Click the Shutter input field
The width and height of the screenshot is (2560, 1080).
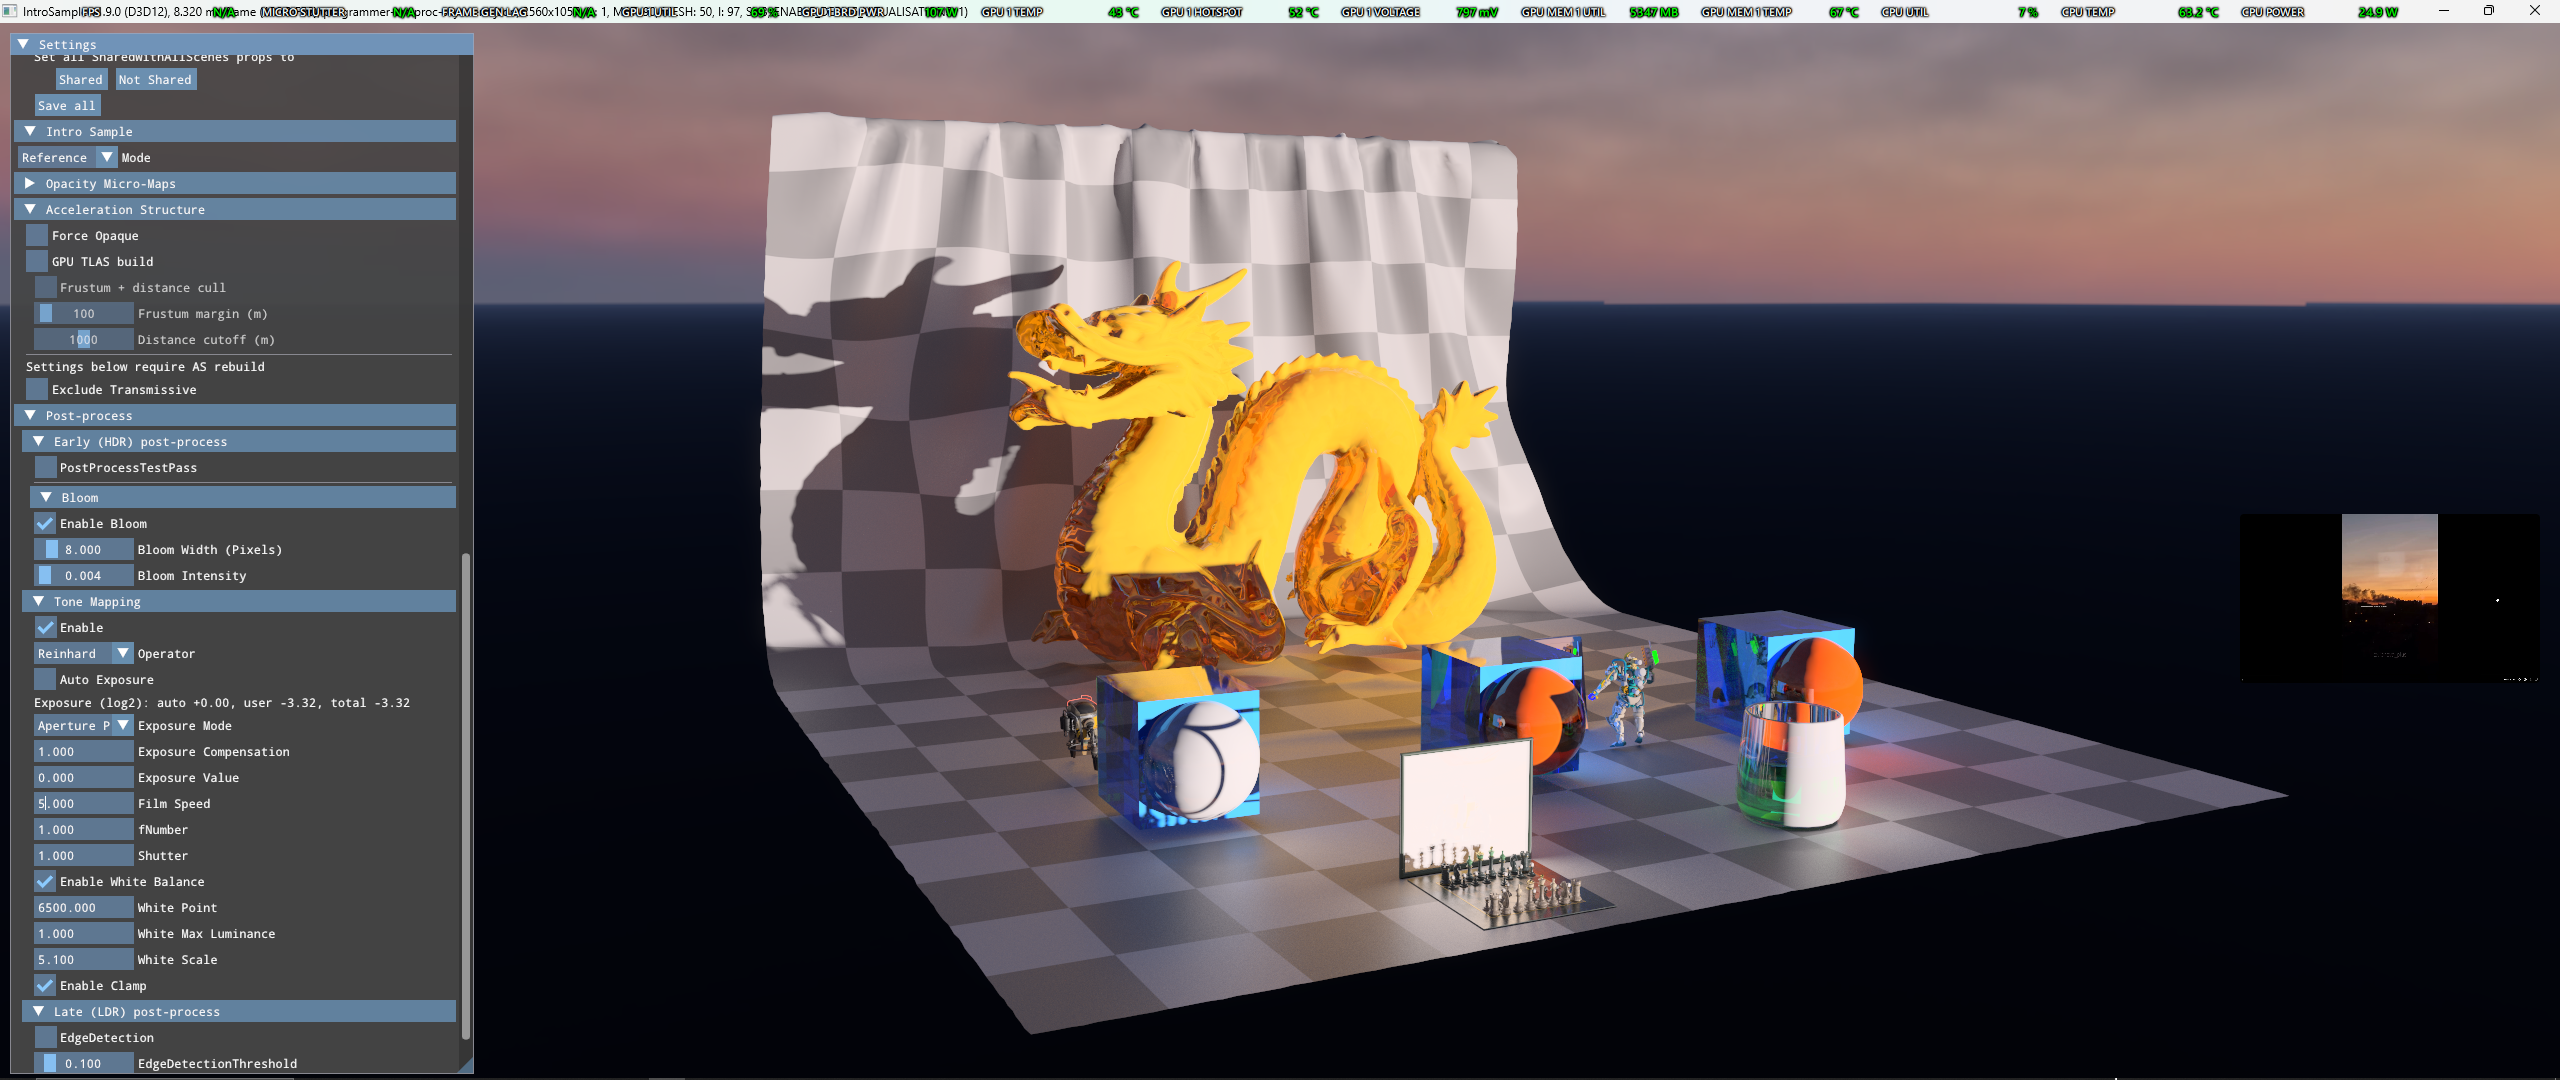[x=84, y=855]
